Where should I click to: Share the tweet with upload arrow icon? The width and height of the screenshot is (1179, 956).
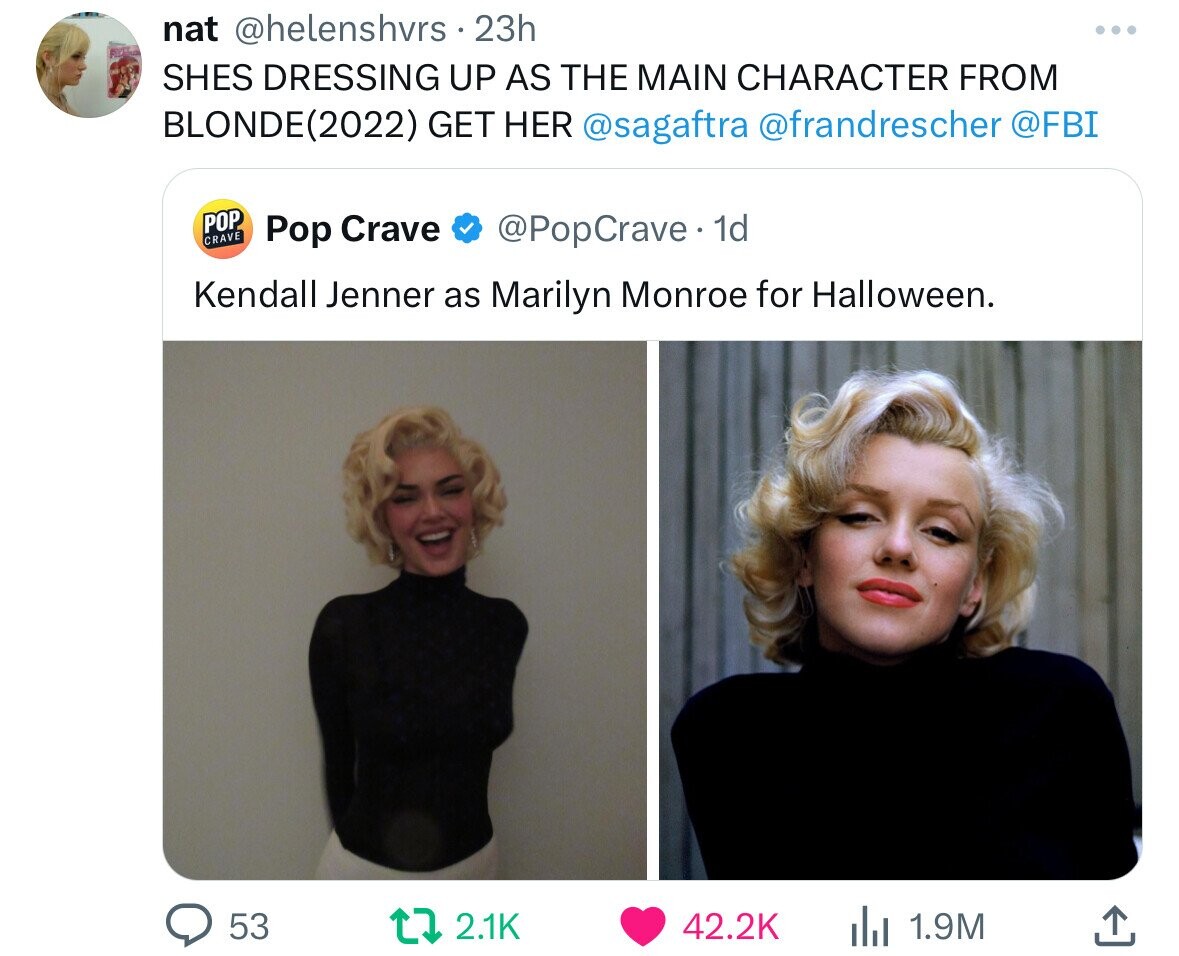click(x=1114, y=926)
